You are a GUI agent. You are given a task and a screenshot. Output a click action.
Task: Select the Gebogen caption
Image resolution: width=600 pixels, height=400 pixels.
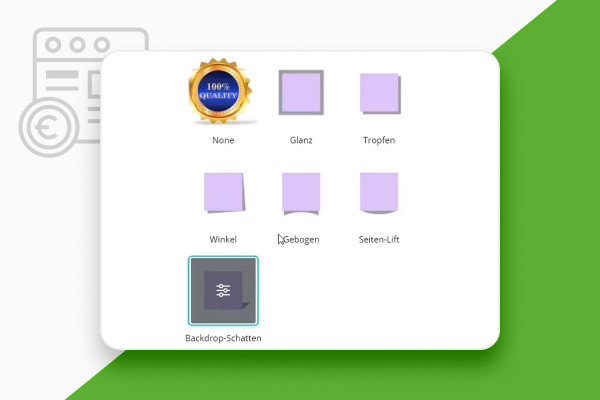(301, 240)
